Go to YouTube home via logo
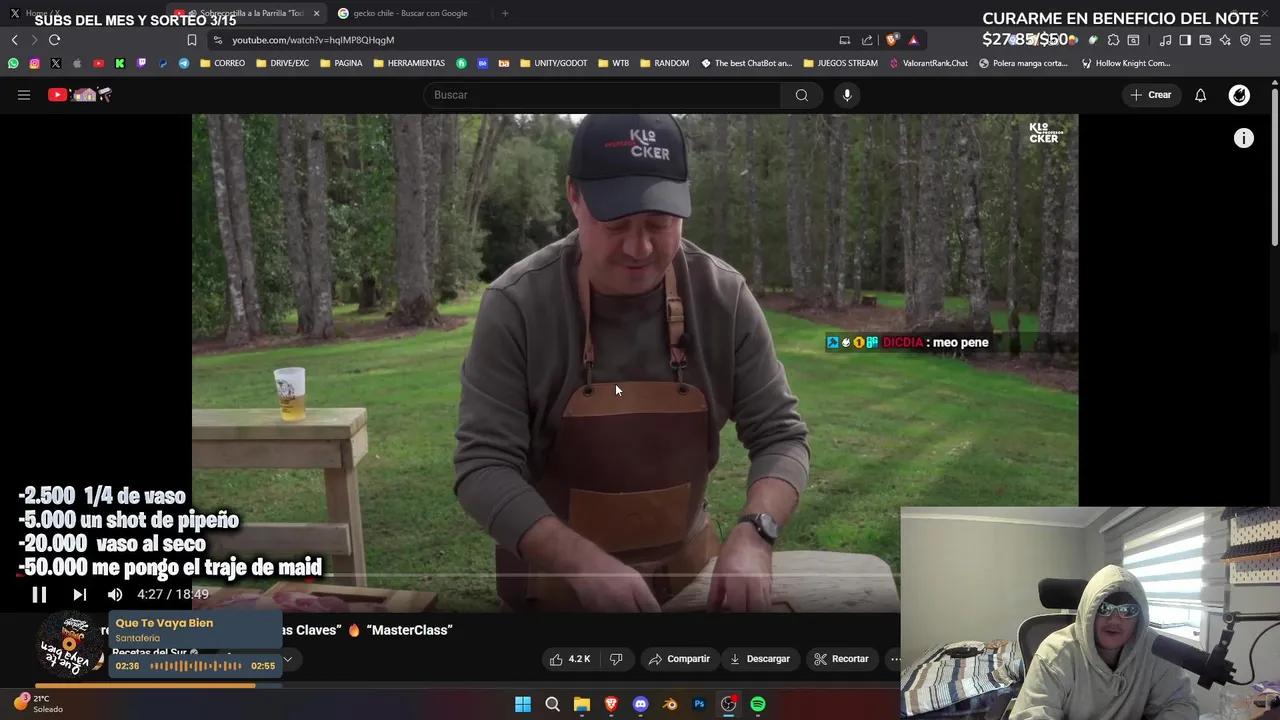This screenshot has width=1280, height=720. [80, 95]
